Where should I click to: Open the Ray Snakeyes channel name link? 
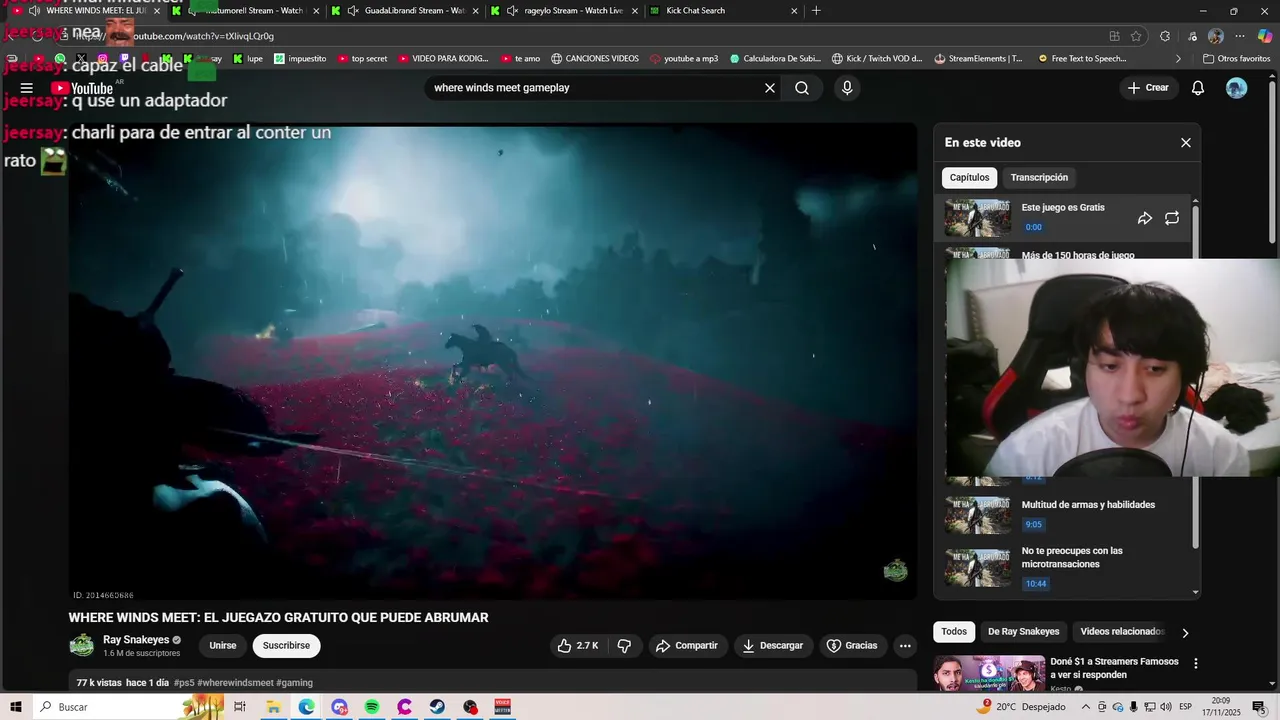click(x=136, y=640)
